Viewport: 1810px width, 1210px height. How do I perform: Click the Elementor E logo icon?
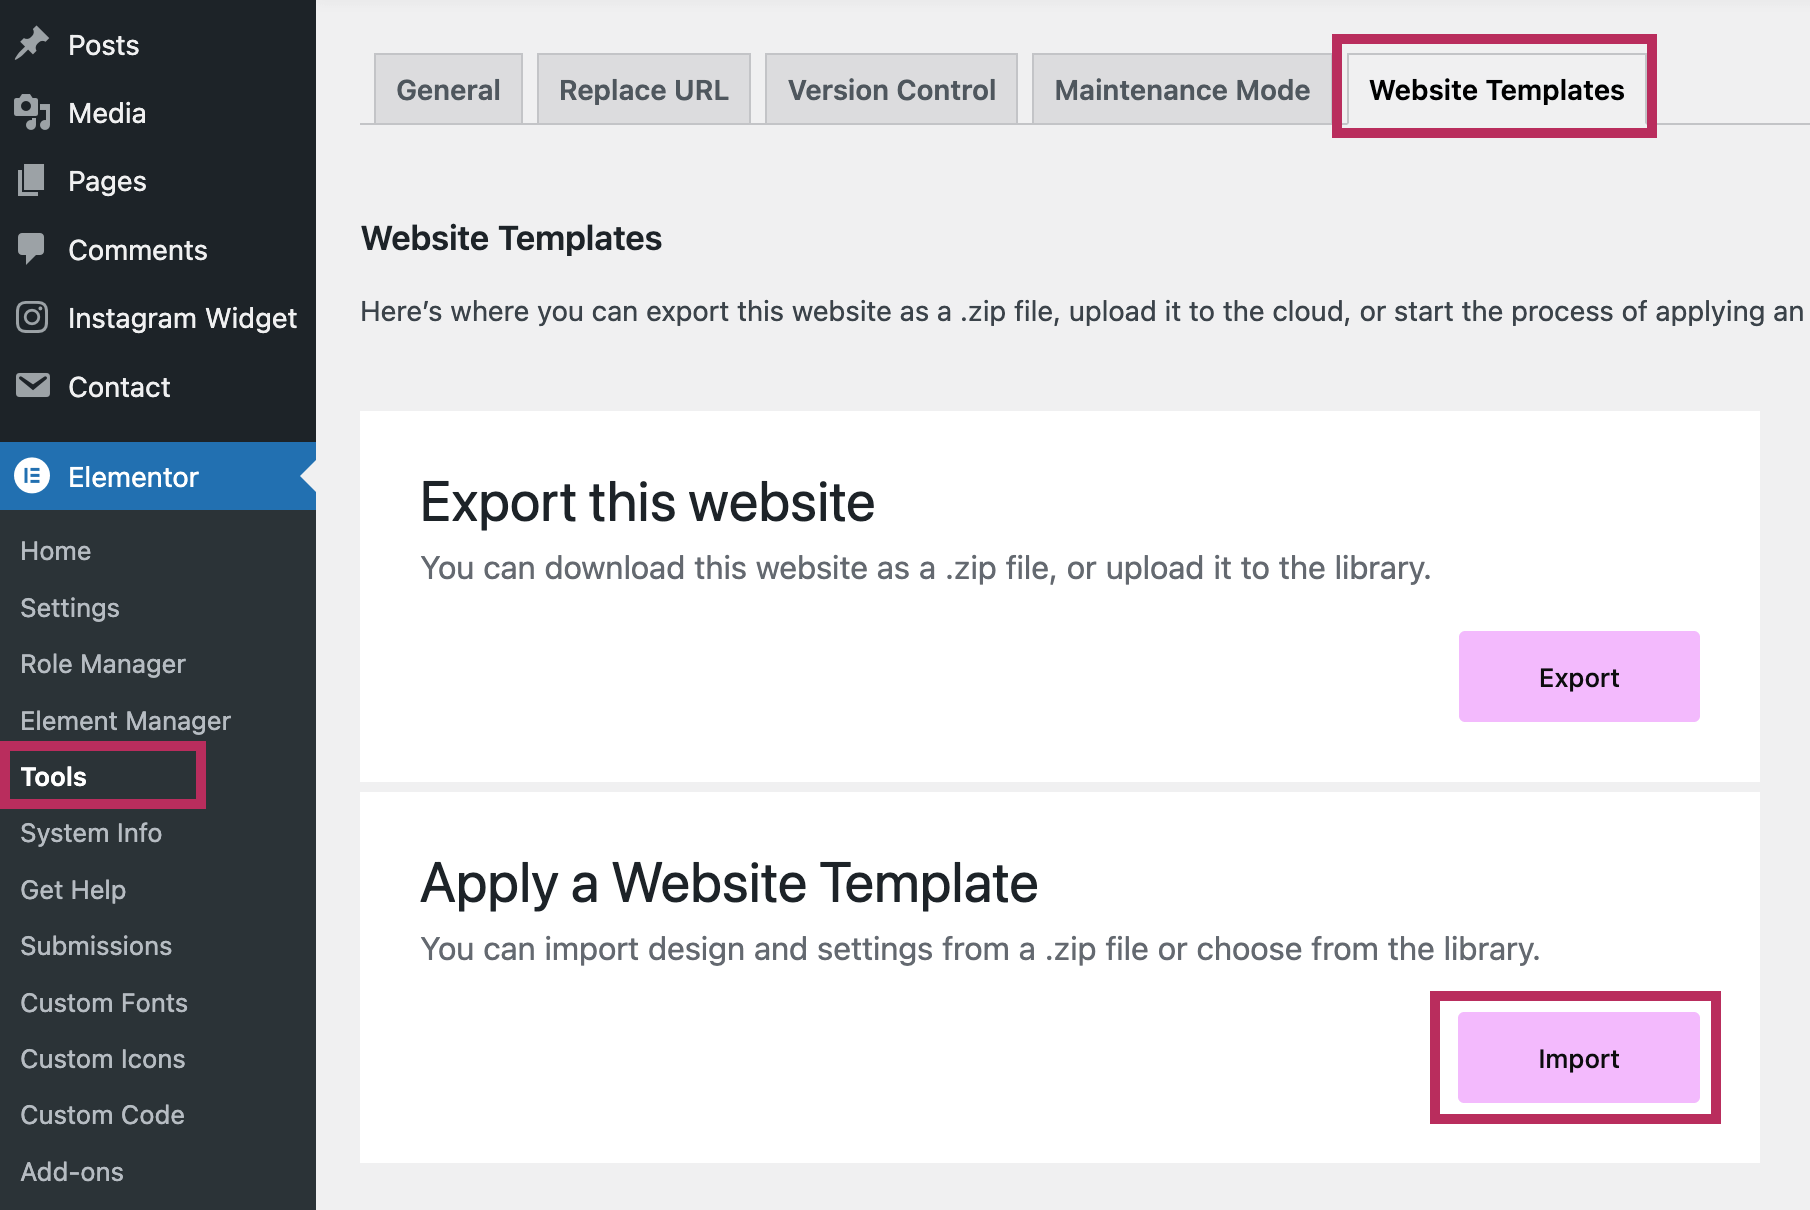[33, 476]
